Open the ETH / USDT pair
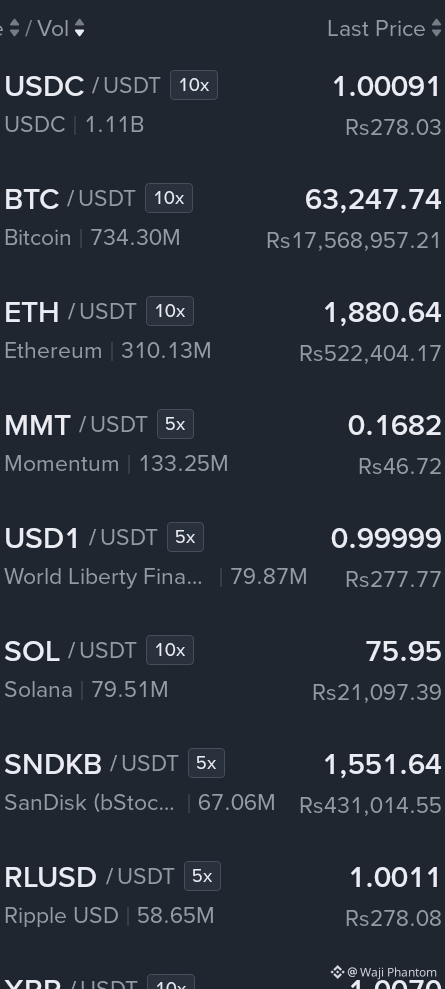 (222, 331)
